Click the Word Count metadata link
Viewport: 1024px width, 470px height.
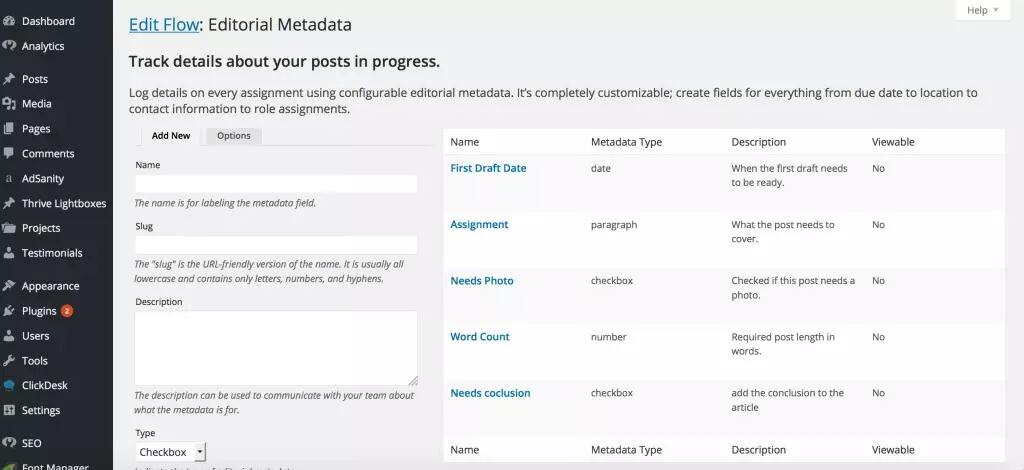480,337
